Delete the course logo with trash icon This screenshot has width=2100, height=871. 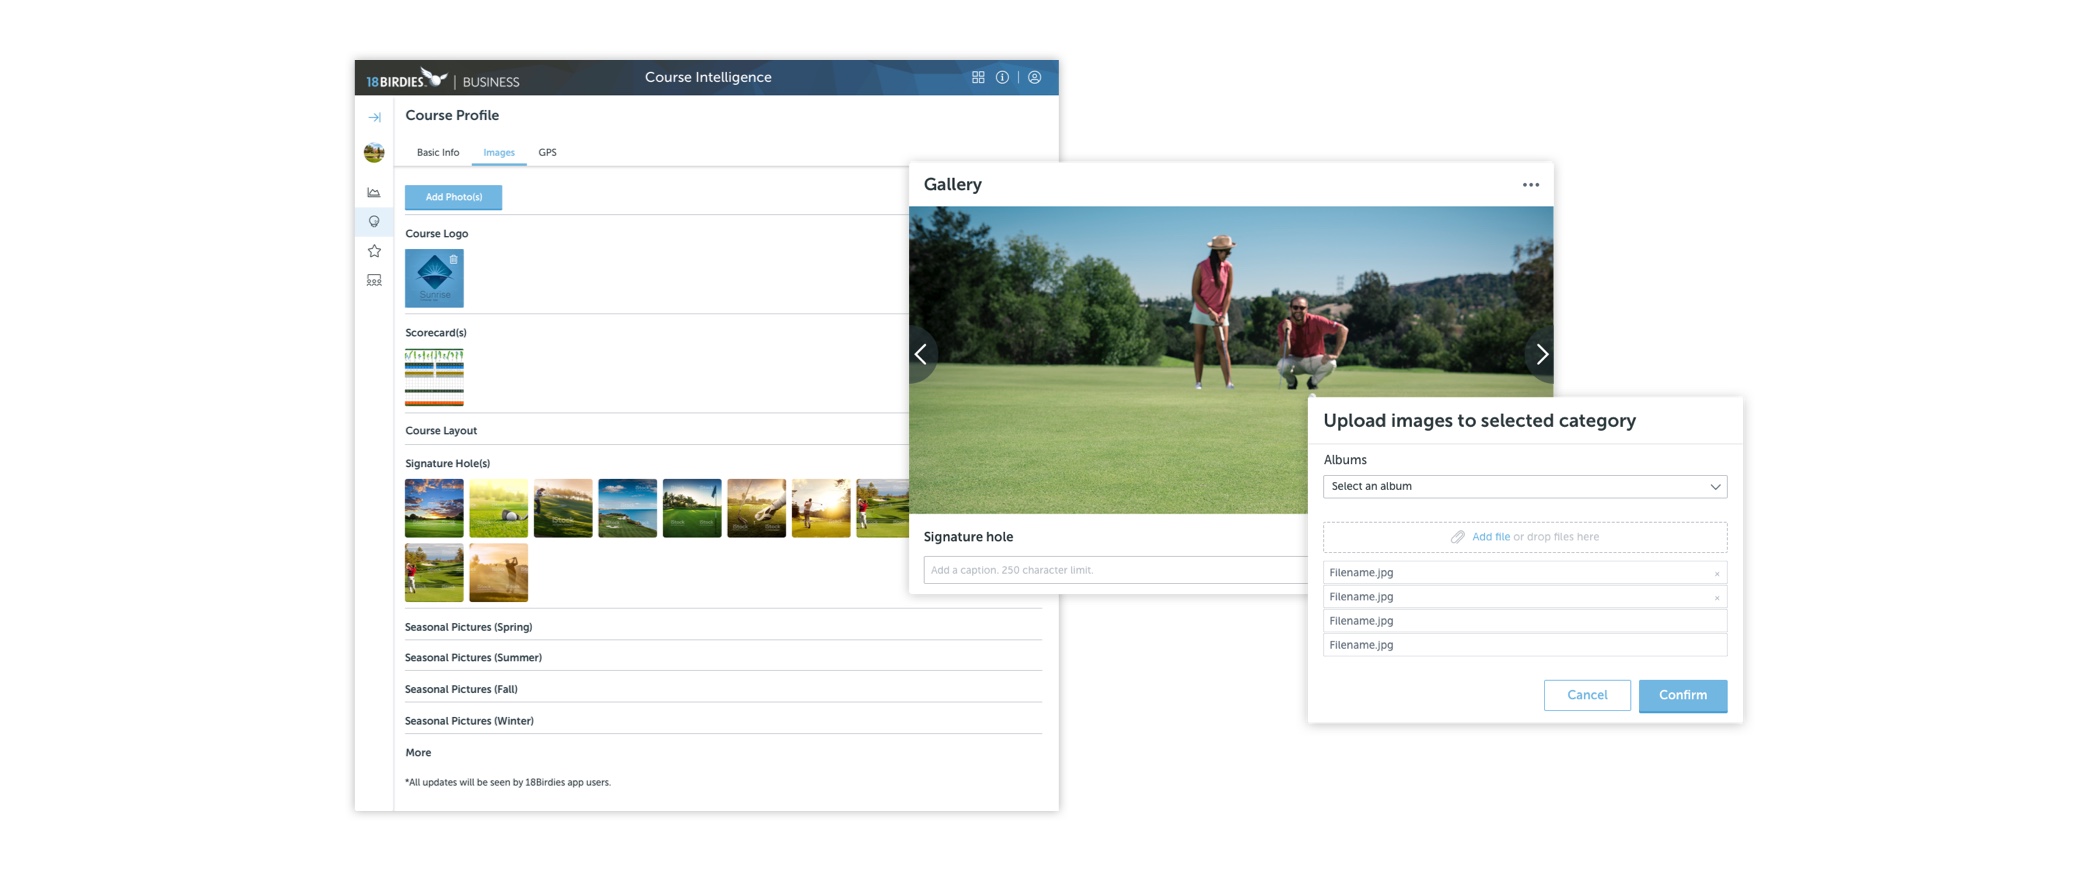coord(454,260)
